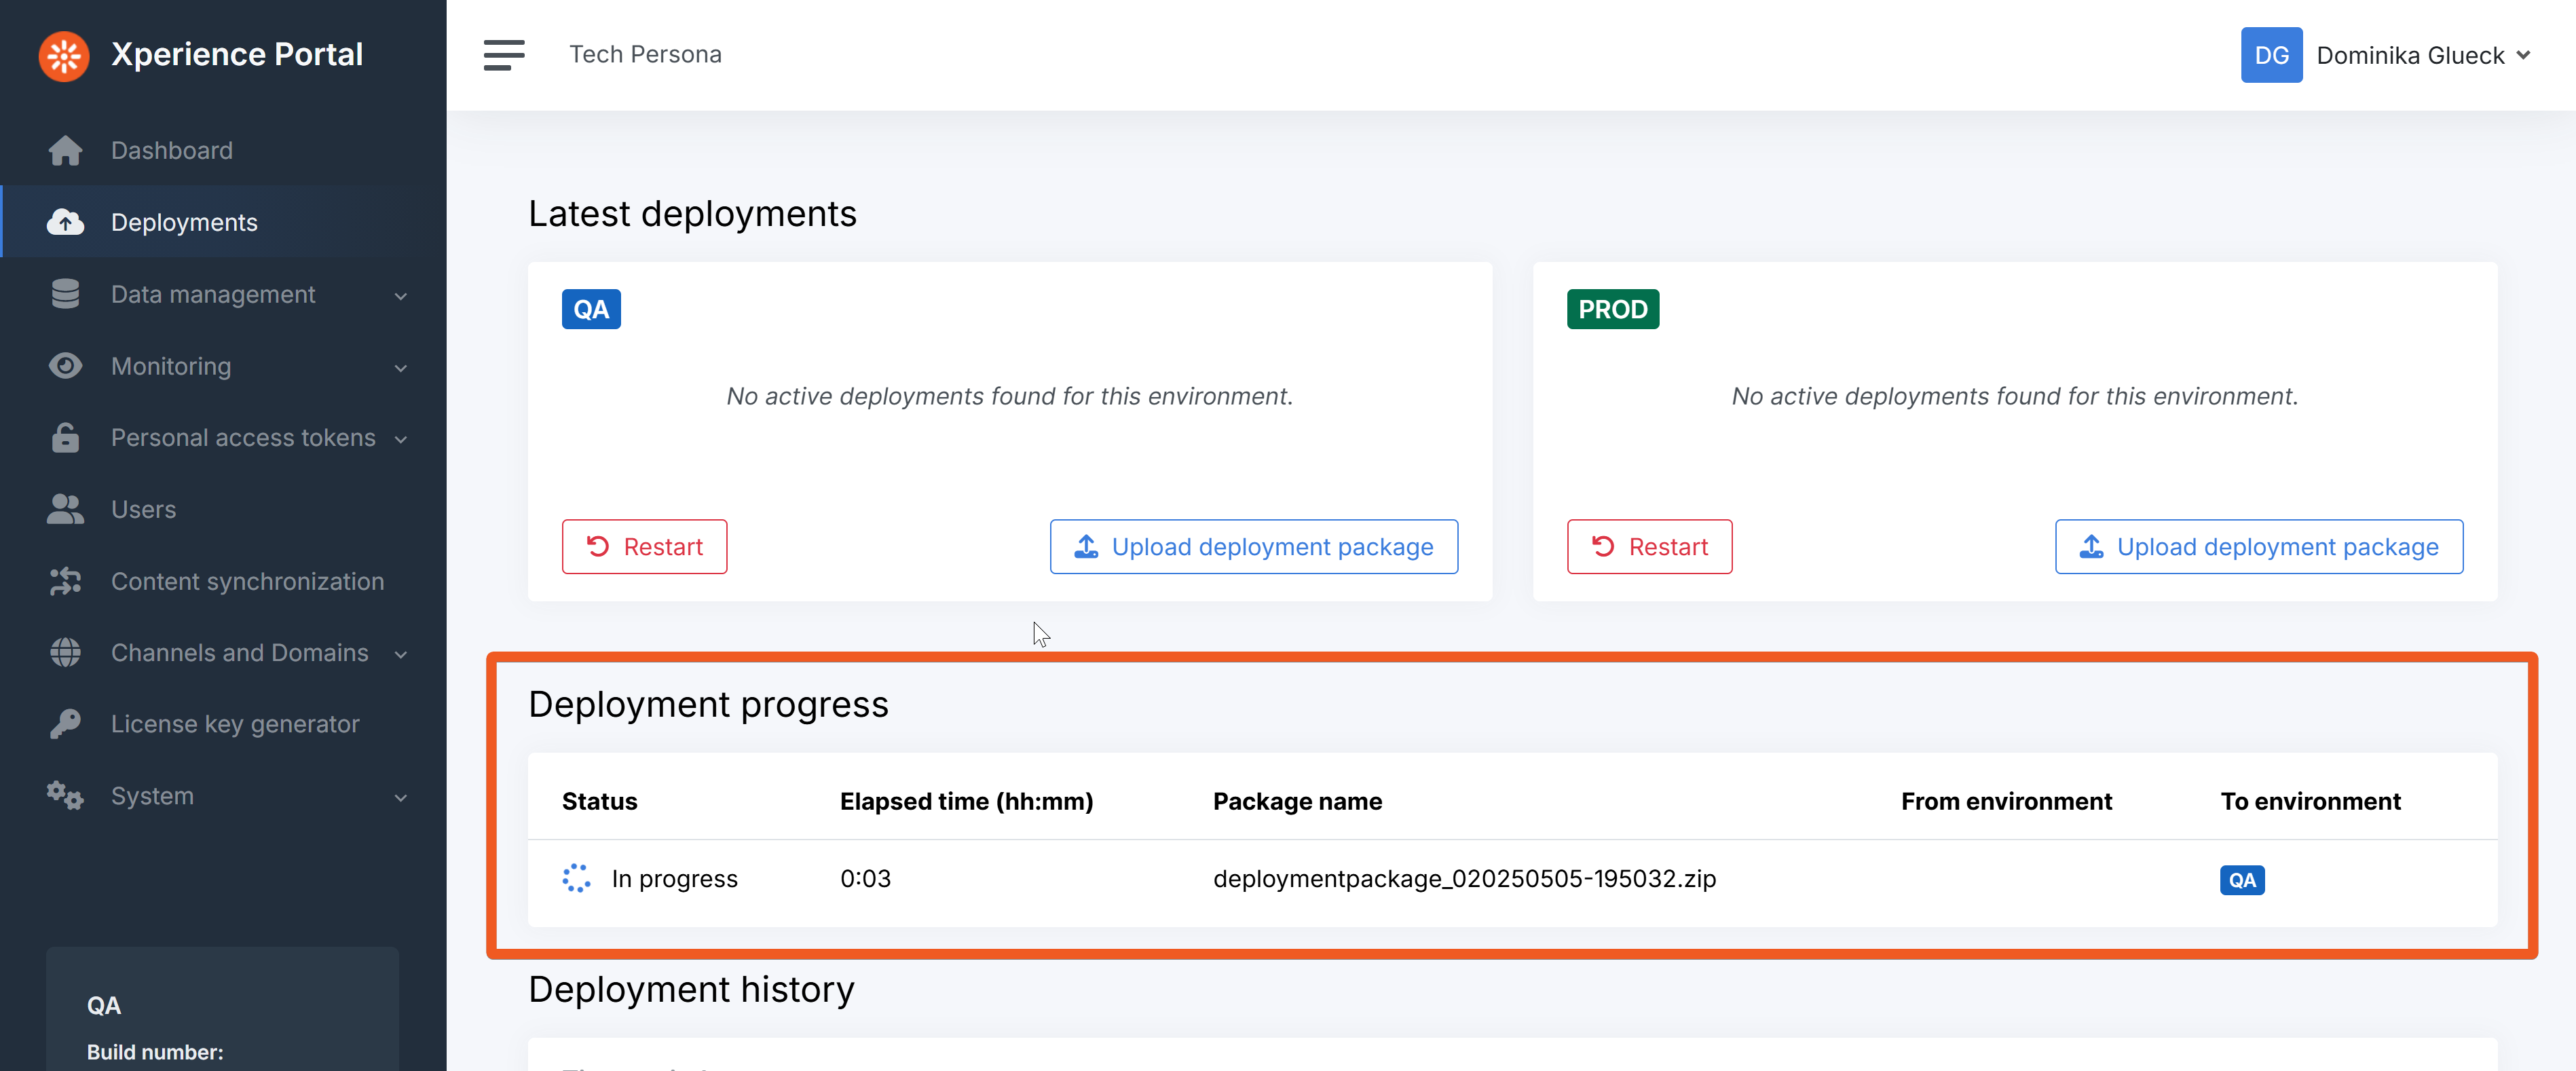Click the Content synchronization icon

[65, 581]
